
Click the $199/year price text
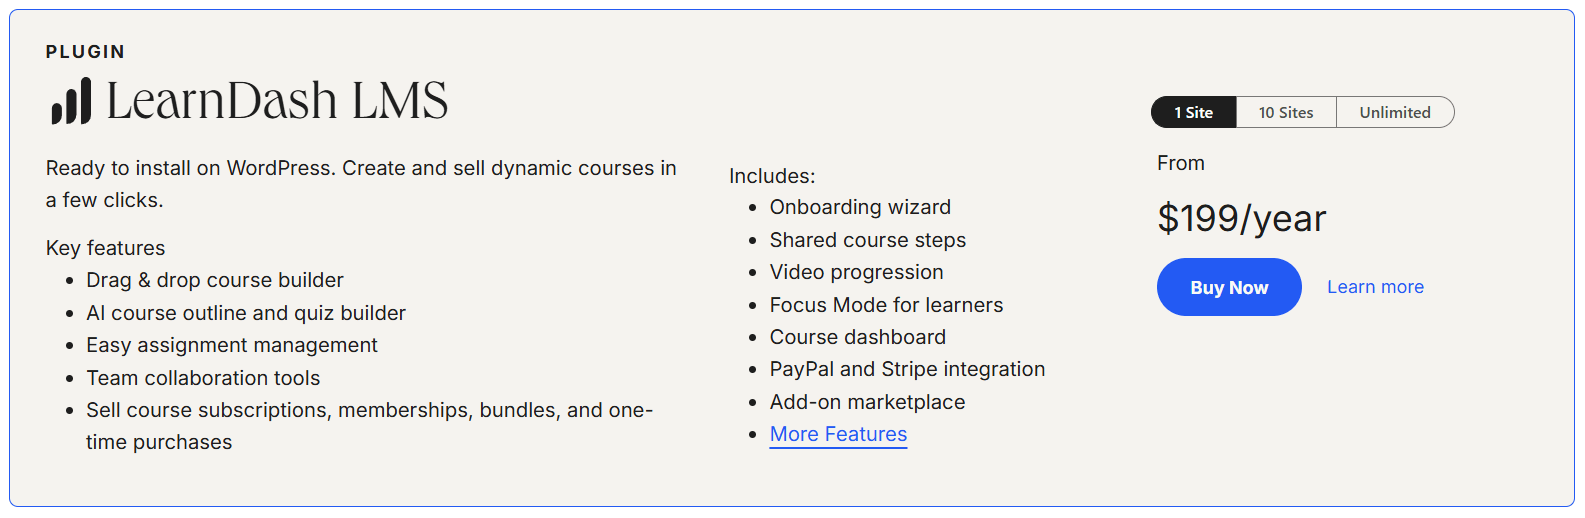point(1241,218)
